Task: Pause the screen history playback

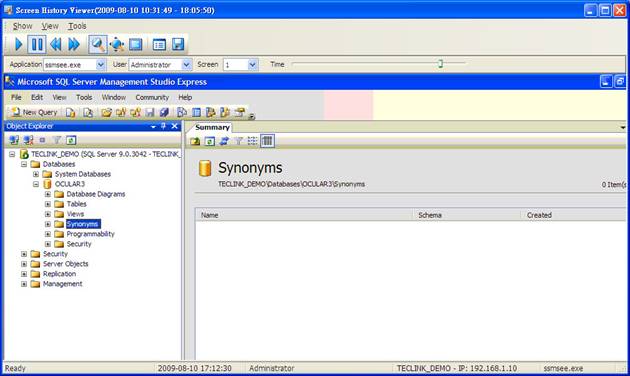Action: [37, 44]
